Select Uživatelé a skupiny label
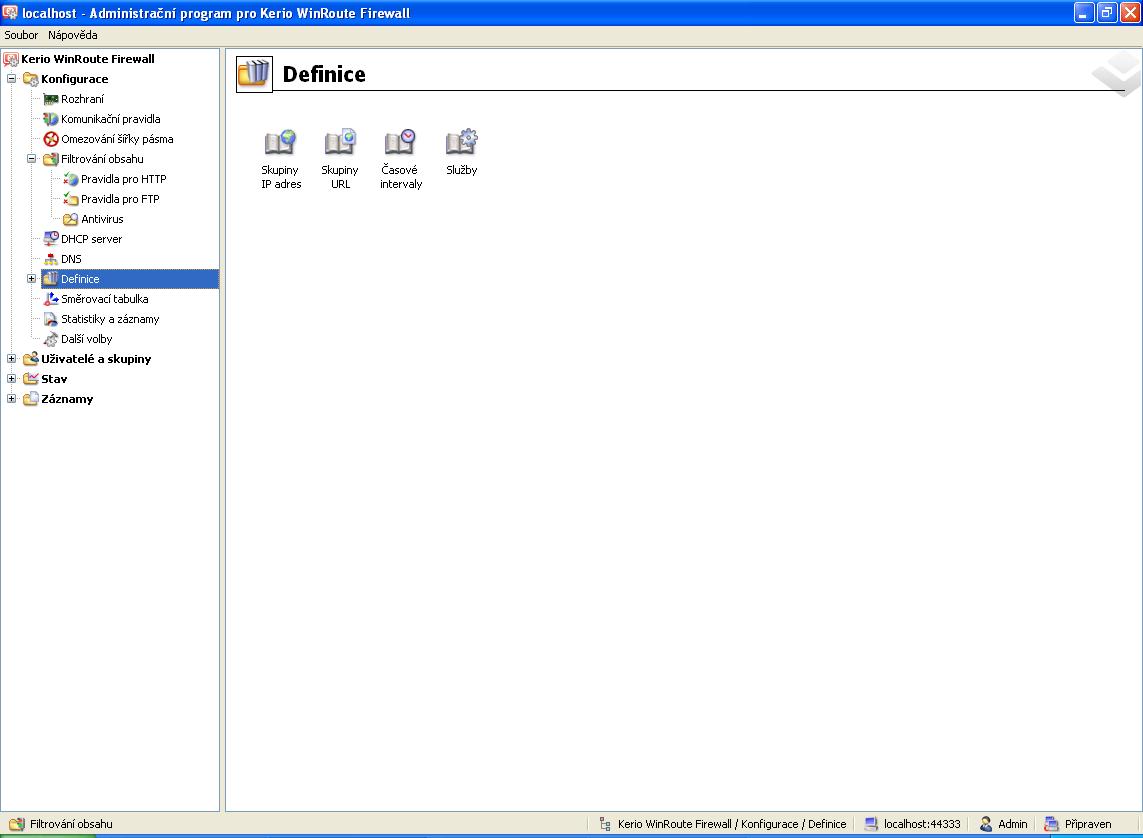The image size is (1143, 838). [x=96, y=359]
